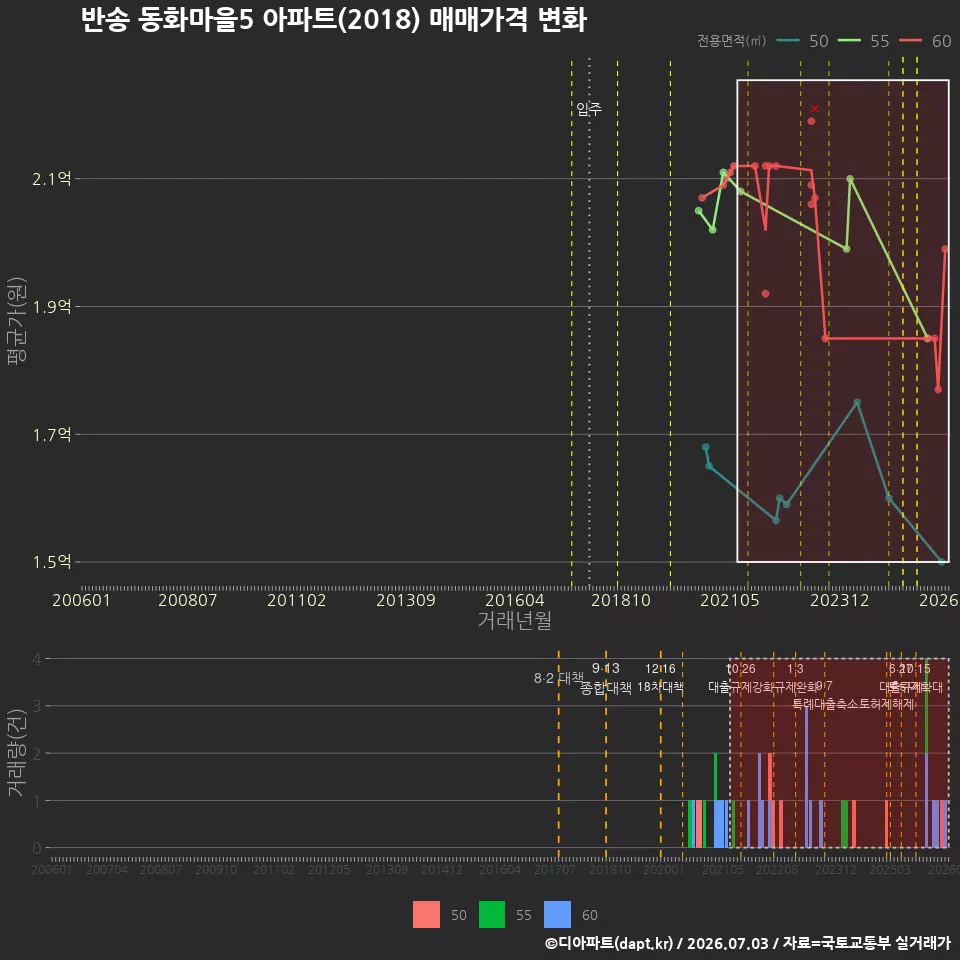Click the volume axis tick label 3

37,706
